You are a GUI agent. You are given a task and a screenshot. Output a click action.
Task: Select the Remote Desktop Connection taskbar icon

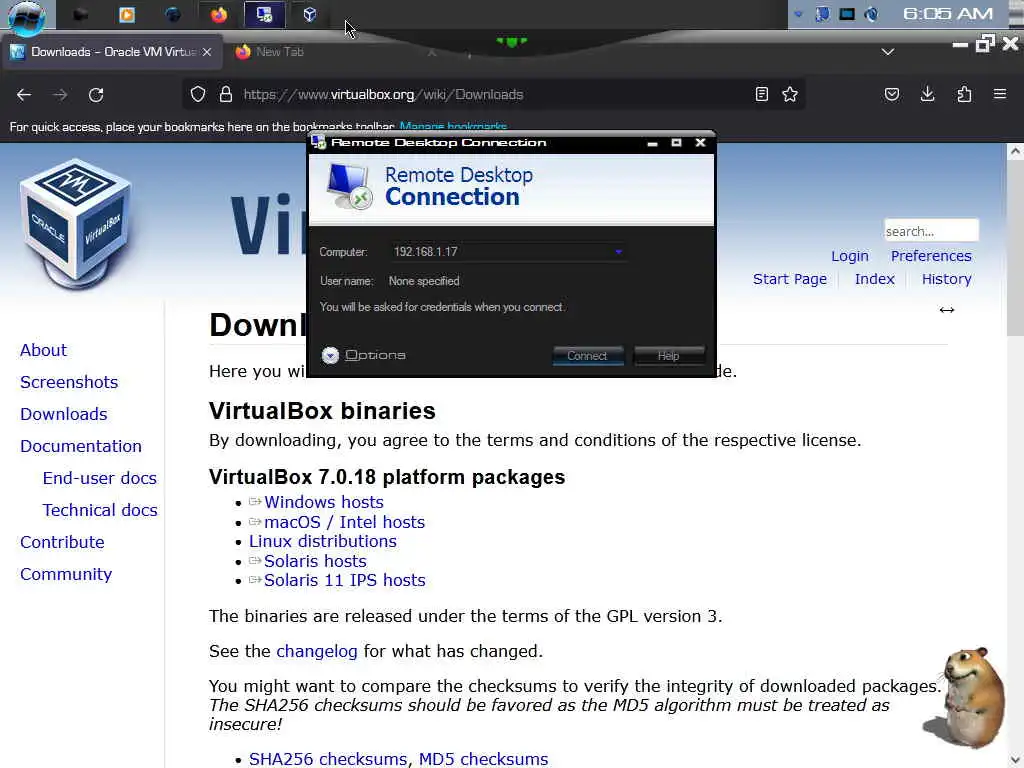(264, 14)
